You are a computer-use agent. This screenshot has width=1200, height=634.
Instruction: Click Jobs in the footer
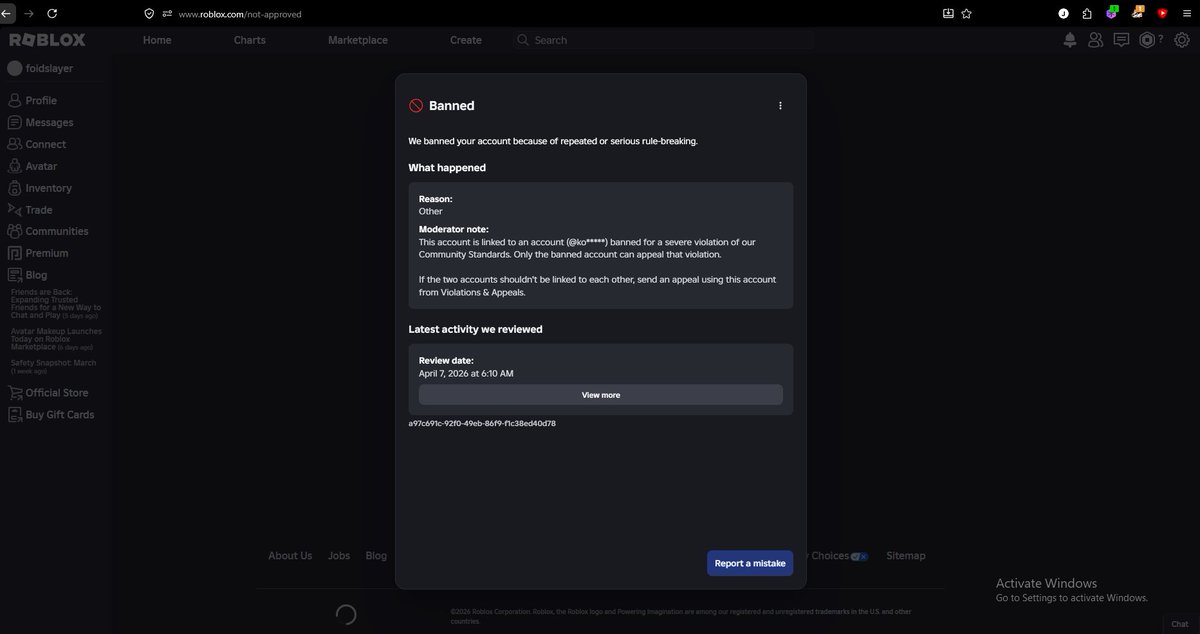tap(339, 556)
